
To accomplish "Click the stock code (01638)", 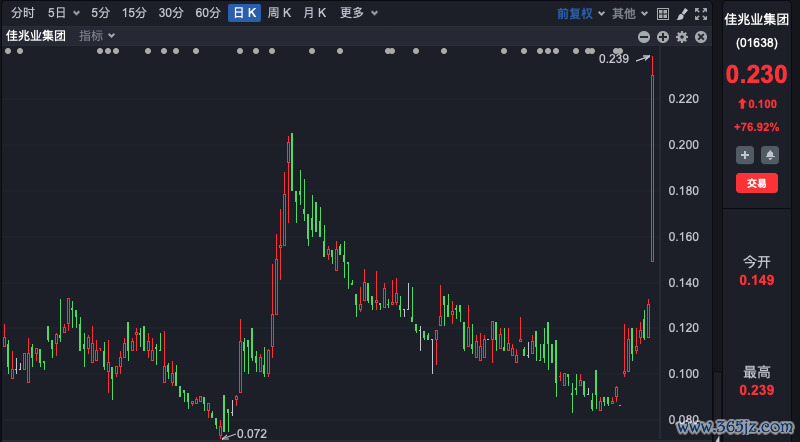I will [x=757, y=43].
